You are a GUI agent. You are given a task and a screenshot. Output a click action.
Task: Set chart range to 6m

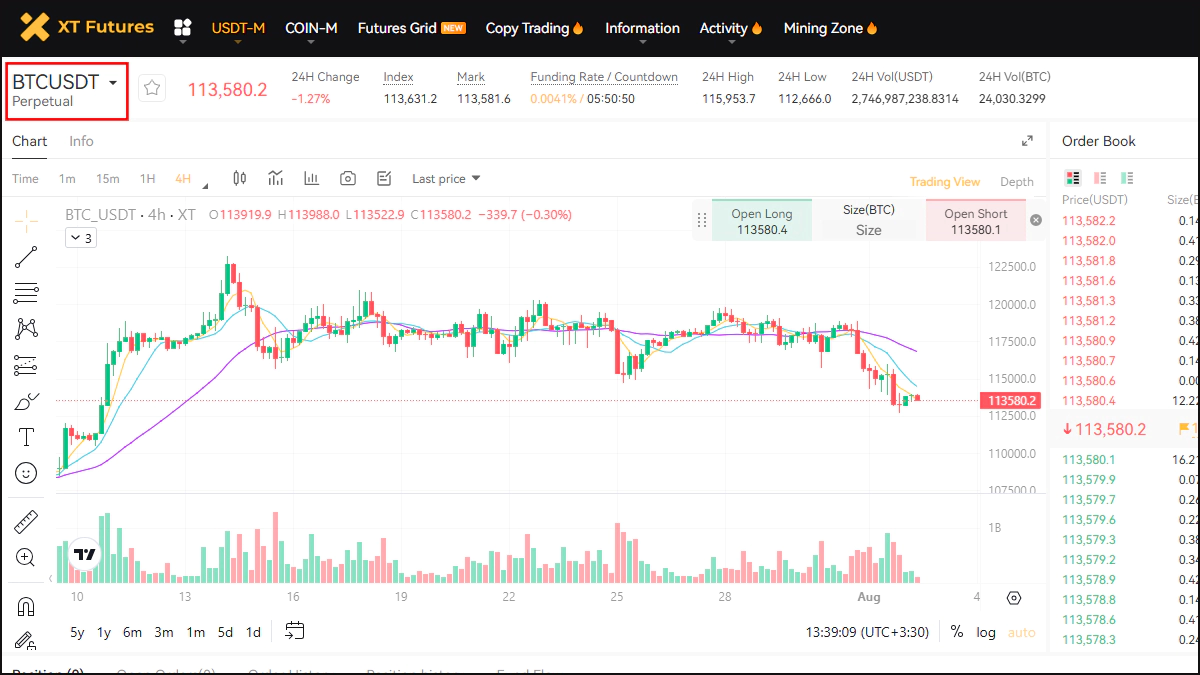click(132, 632)
